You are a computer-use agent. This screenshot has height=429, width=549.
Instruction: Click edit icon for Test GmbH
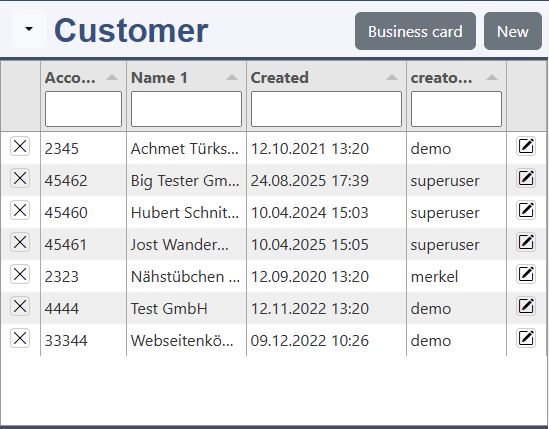pyautogui.click(x=526, y=306)
